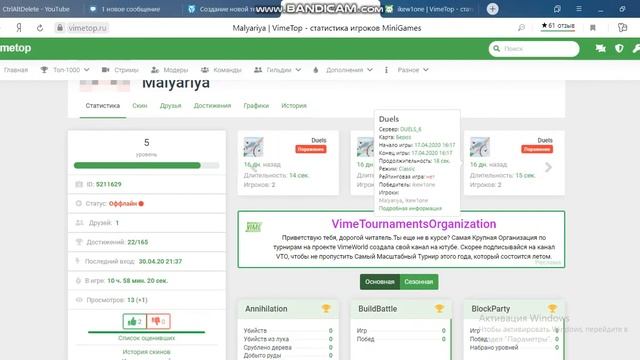Click the vimetop.ru address field
This screenshot has height=360, width=640.
click(x=87, y=28)
